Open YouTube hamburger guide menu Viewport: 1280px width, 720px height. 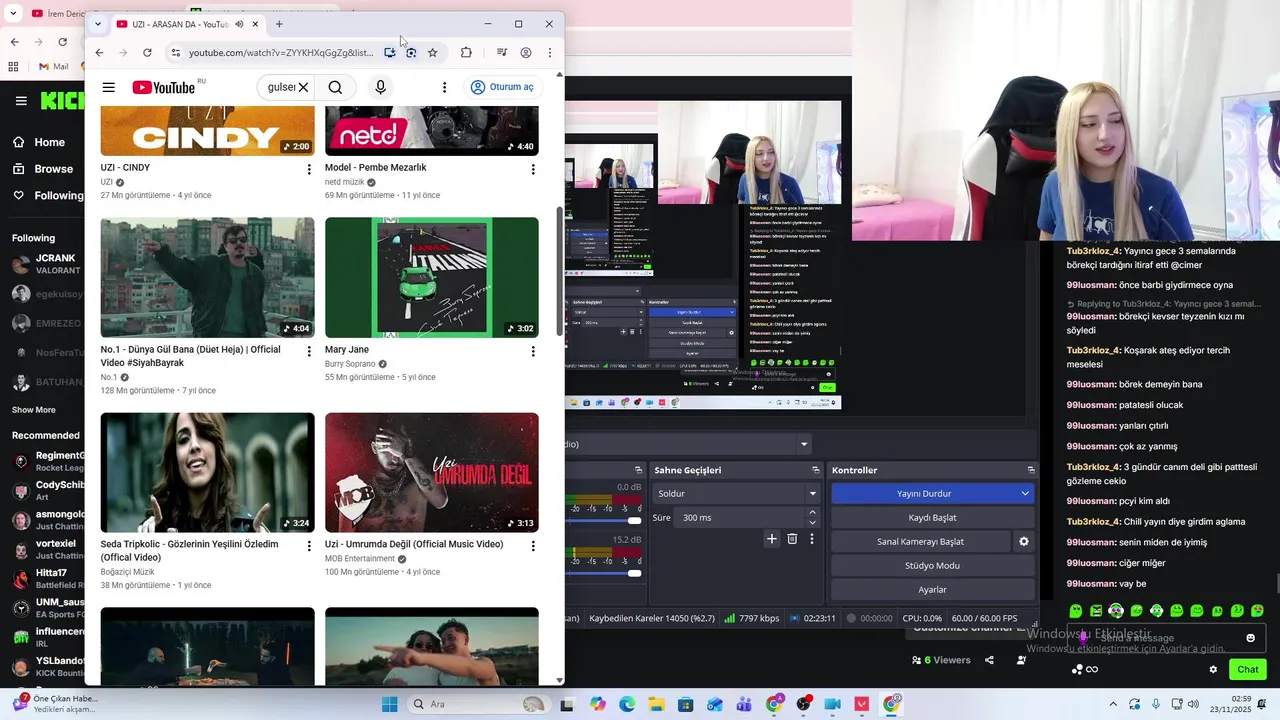109,87
